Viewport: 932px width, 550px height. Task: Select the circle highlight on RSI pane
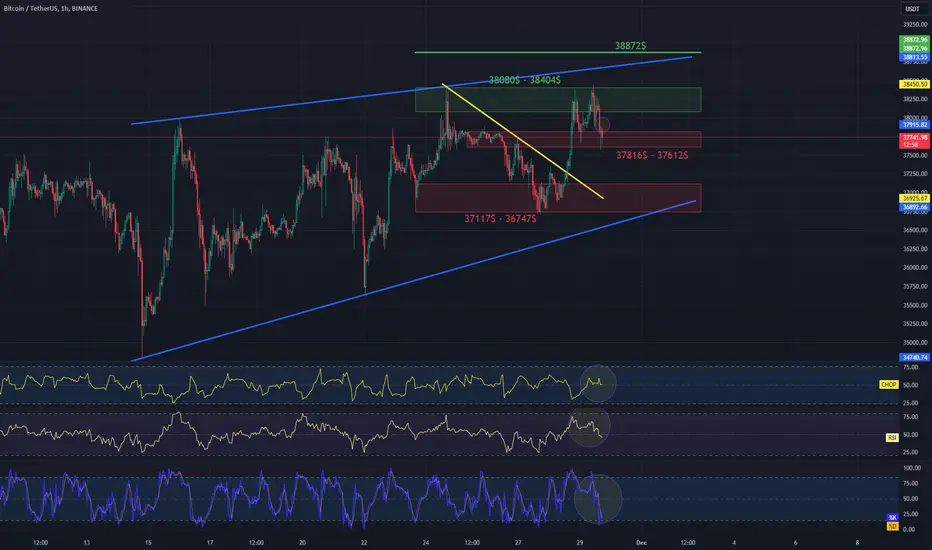coord(590,426)
